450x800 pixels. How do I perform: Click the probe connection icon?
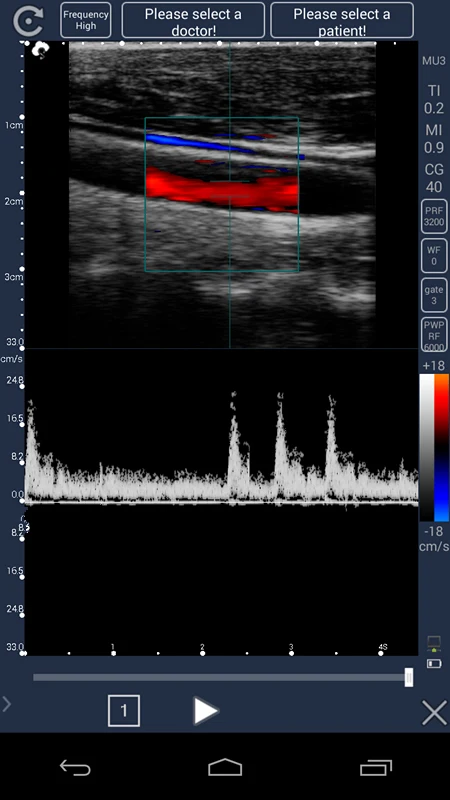(434, 644)
